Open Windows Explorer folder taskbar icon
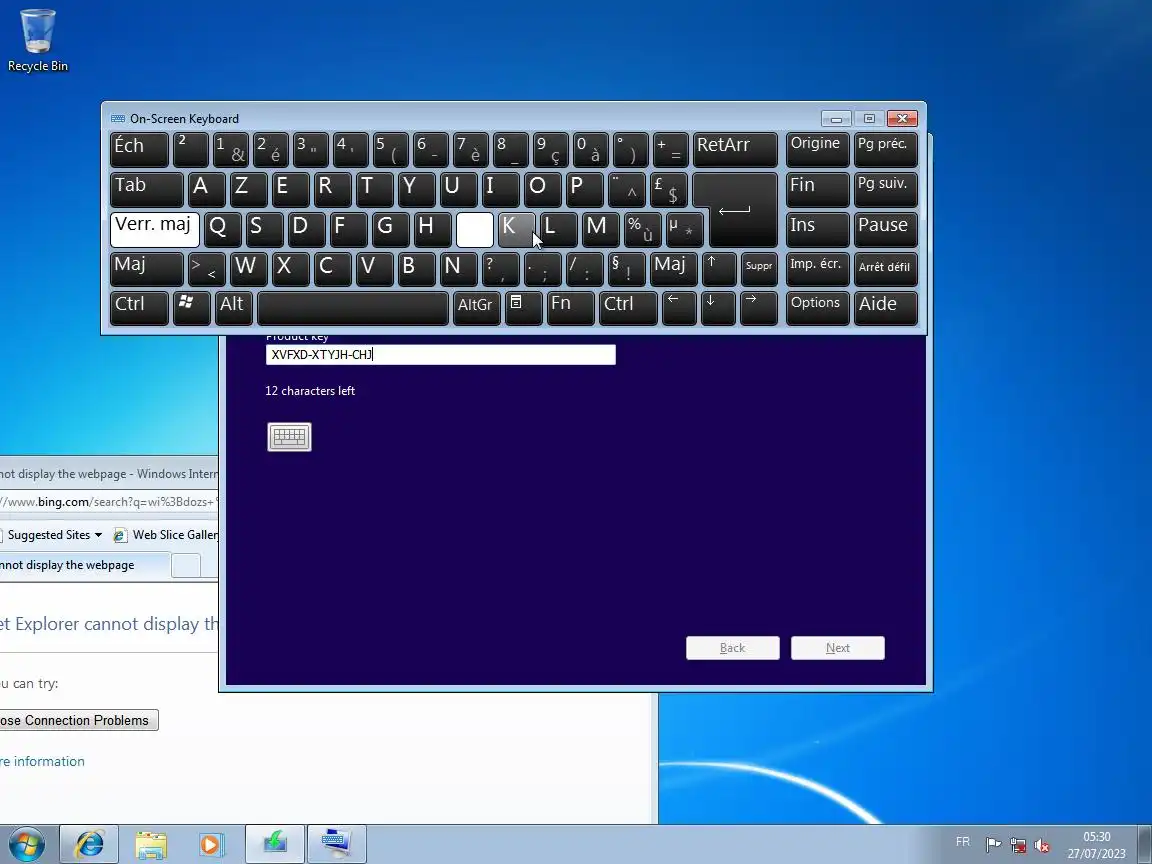Screen dimensions: 1152x864 (x=151, y=845)
